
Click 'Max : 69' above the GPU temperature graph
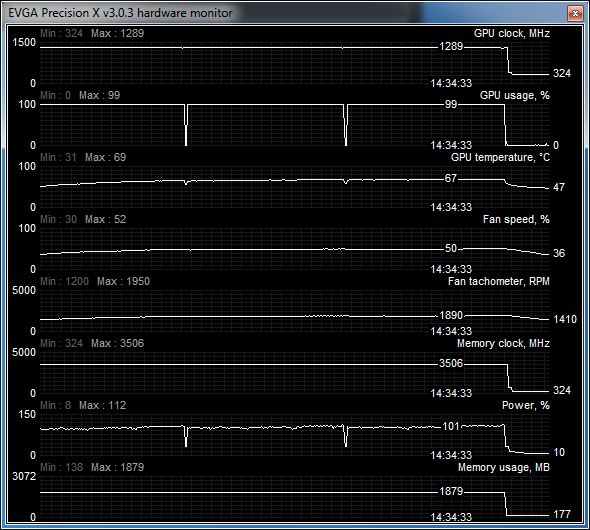click(x=105, y=158)
